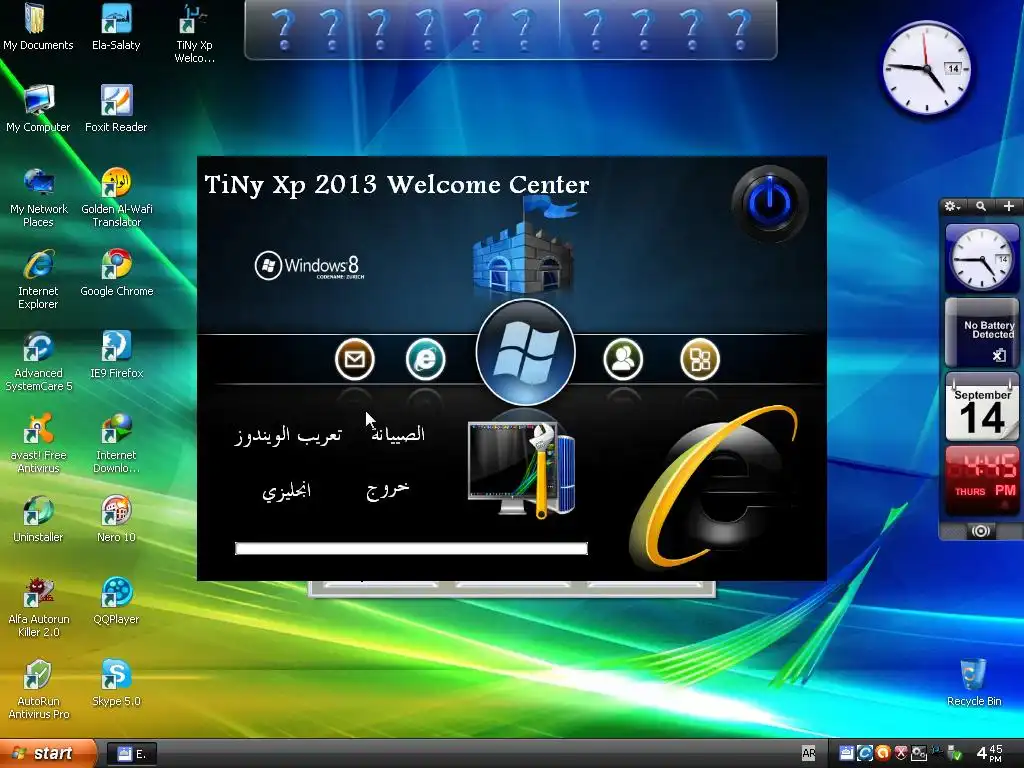Open TiNy Xp Welcome desktop shortcut
The width and height of the screenshot is (1024, 768).
point(194,34)
